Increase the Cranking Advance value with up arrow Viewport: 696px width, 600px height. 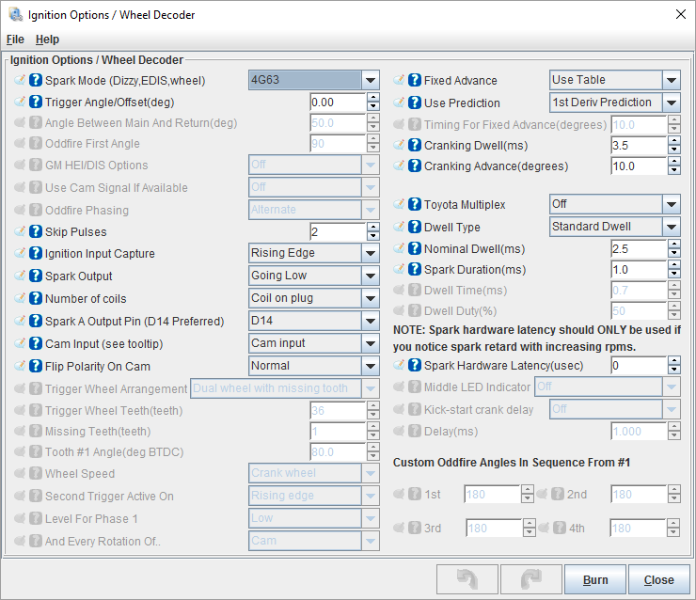click(674, 162)
